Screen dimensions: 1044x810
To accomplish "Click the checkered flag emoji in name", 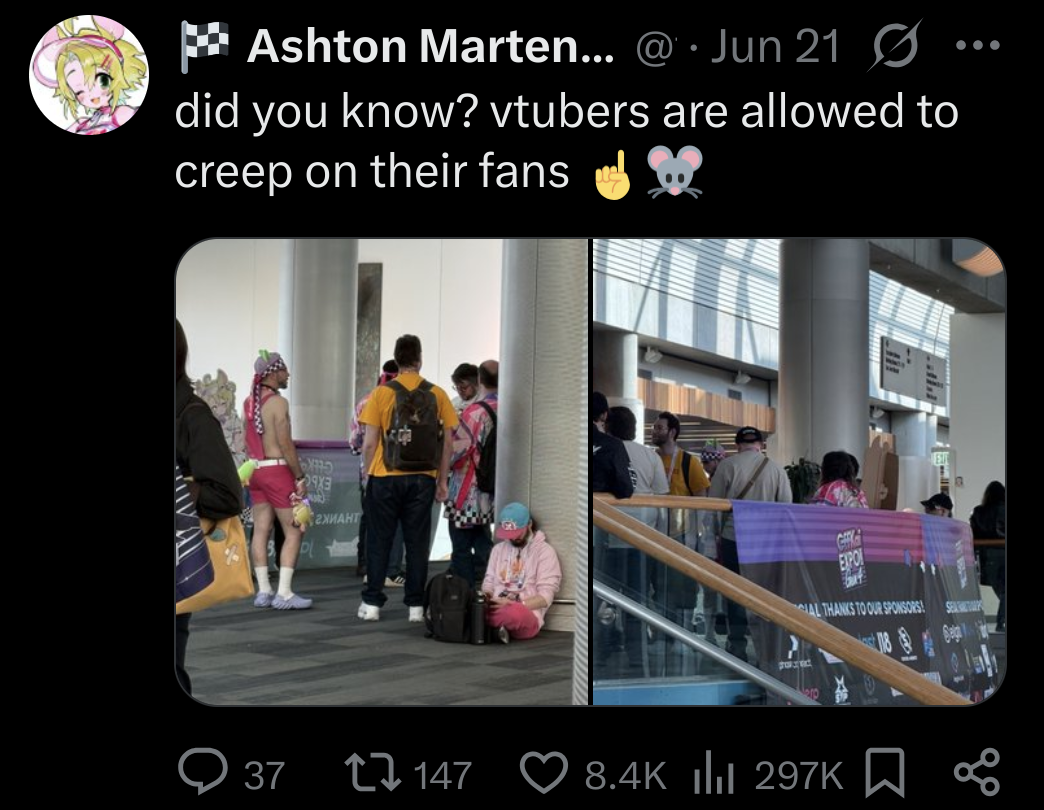I will pyautogui.click(x=204, y=45).
